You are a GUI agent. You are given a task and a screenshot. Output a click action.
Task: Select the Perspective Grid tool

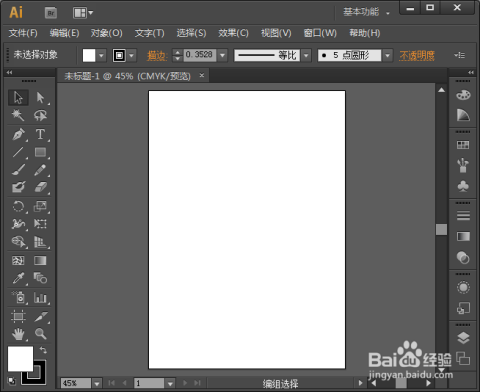[x=40, y=242]
